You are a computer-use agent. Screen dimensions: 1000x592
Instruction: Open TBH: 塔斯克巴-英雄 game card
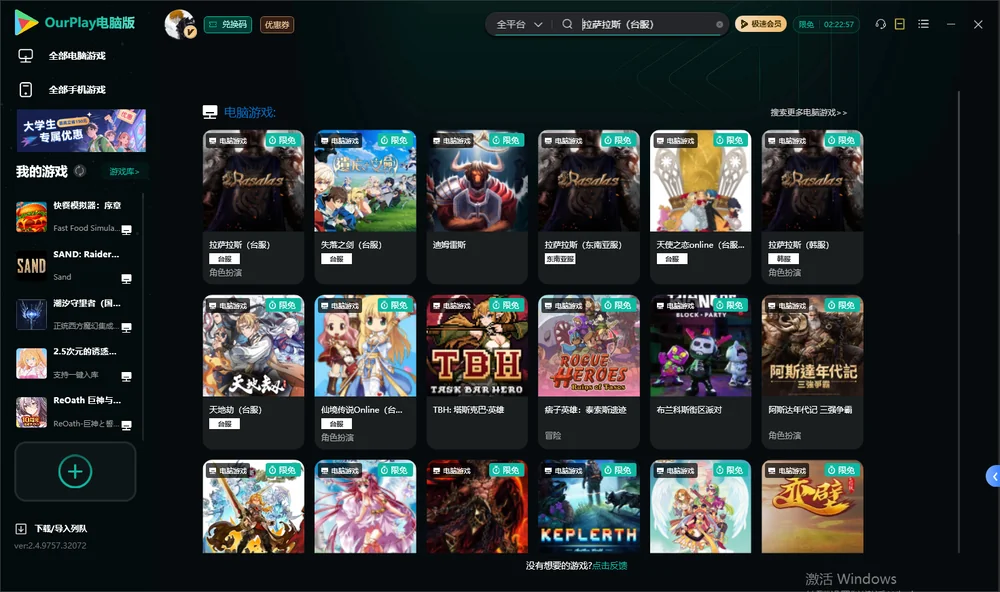(x=477, y=372)
